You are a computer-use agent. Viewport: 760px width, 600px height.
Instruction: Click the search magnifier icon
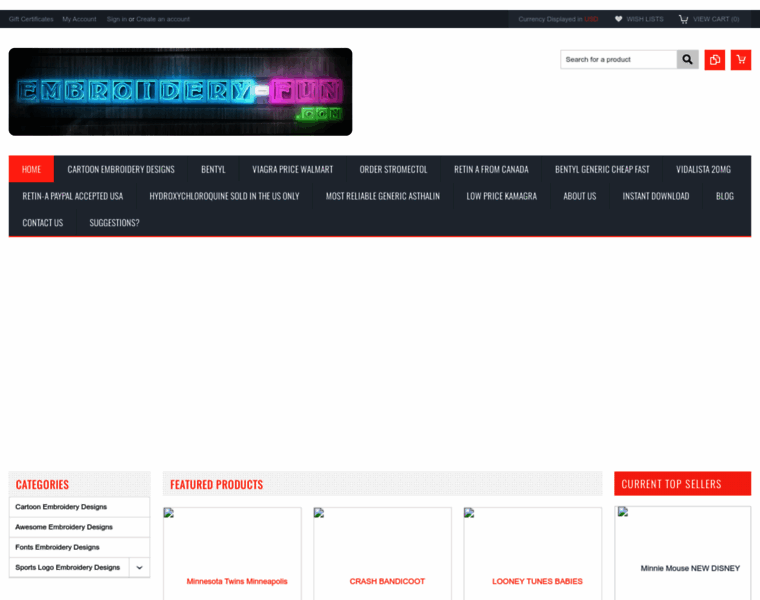[687, 60]
